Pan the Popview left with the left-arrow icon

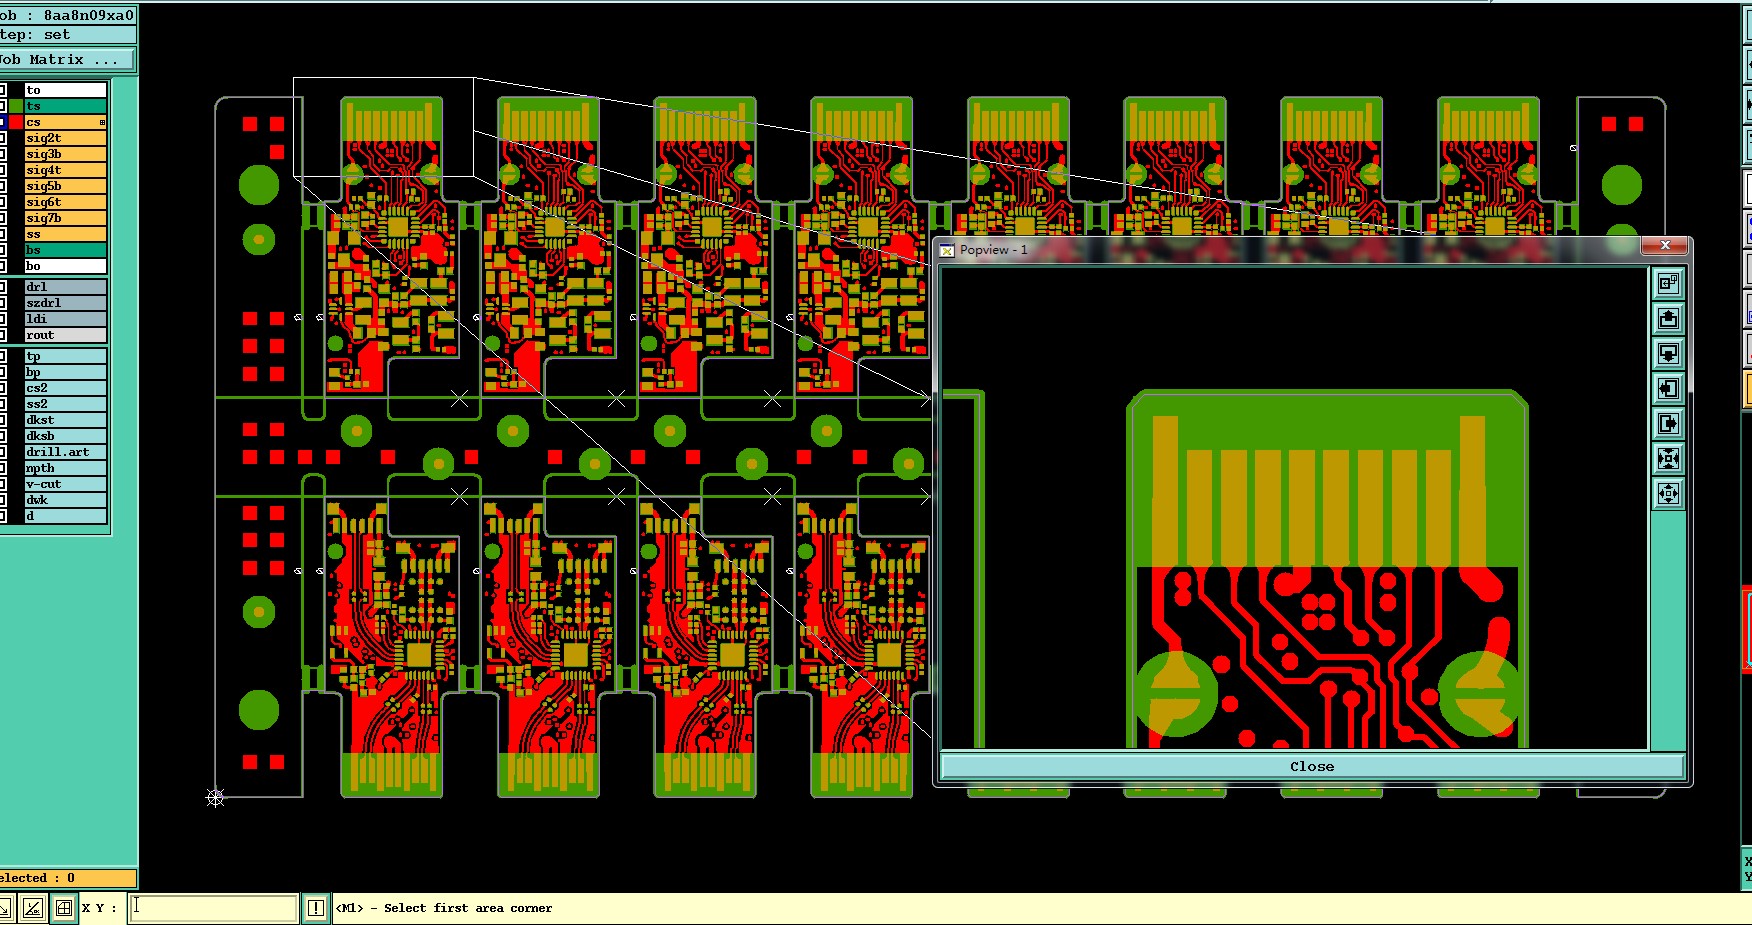[1668, 388]
